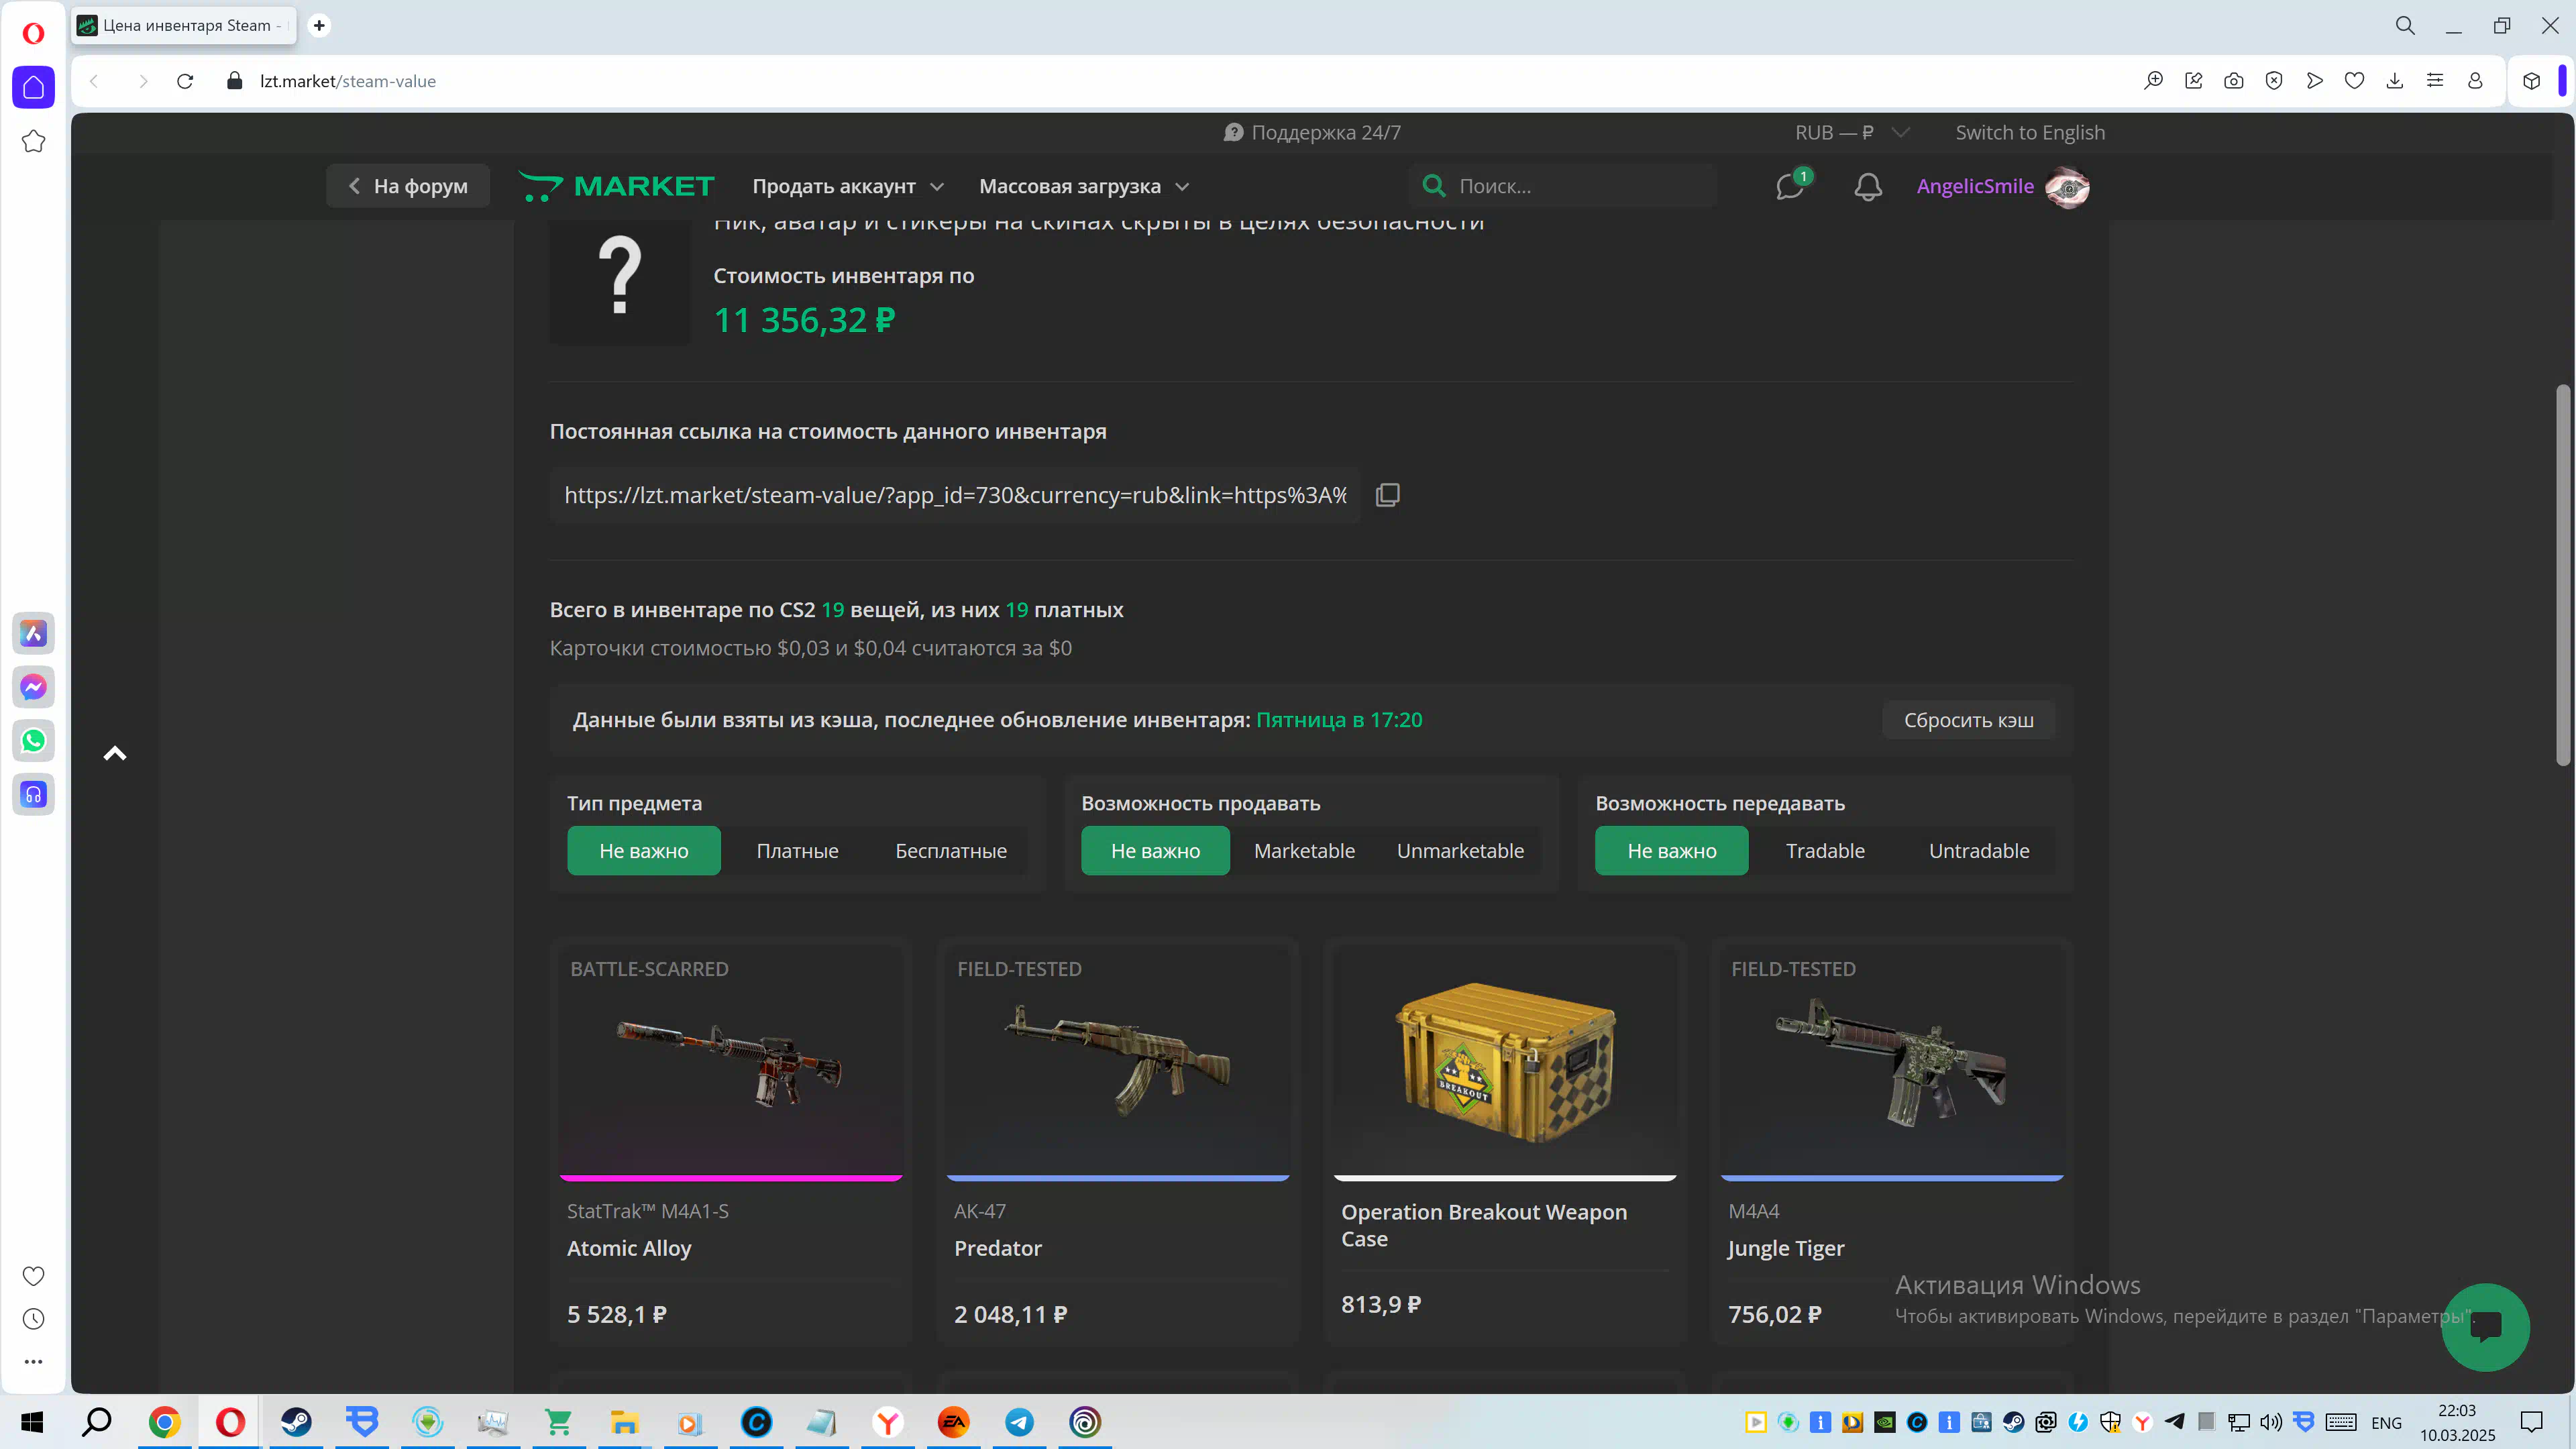Copy the permanent inventory link
The width and height of the screenshot is (2576, 1449).
tap(1387, 495)
